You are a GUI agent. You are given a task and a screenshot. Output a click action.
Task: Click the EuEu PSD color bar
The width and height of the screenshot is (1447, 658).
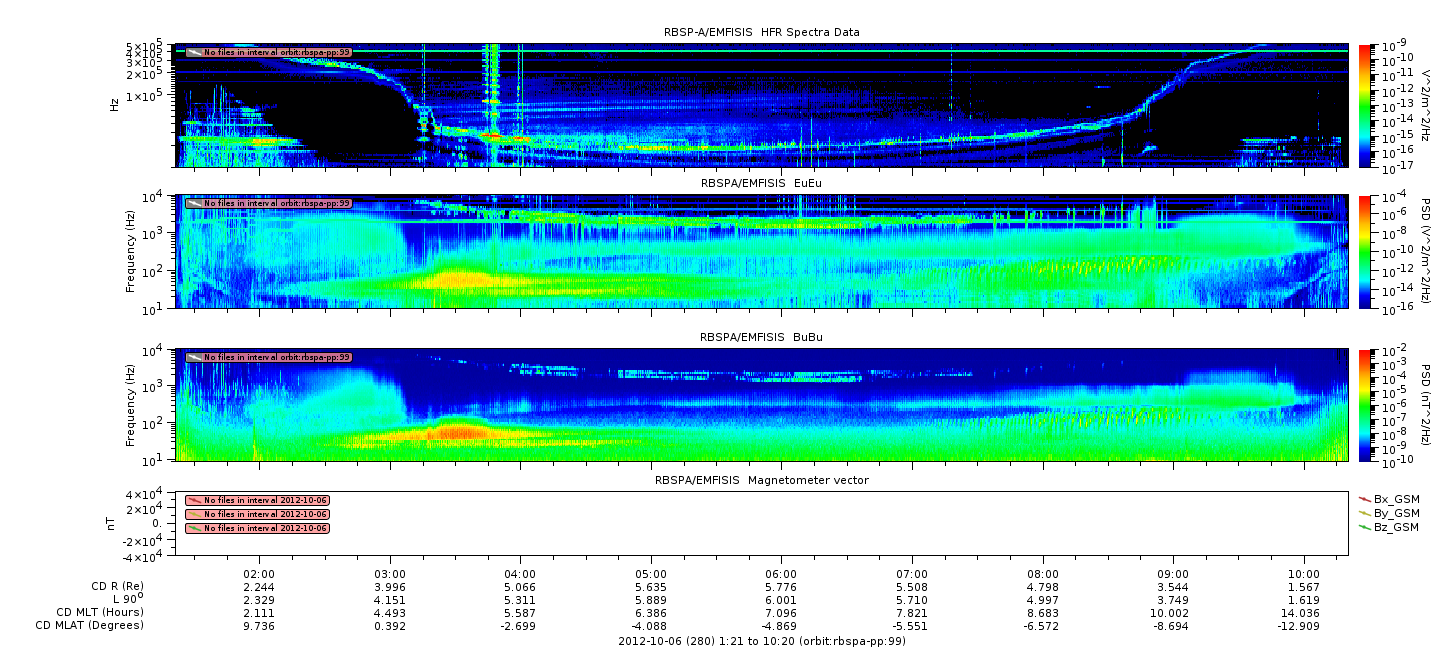(1364, 251)
